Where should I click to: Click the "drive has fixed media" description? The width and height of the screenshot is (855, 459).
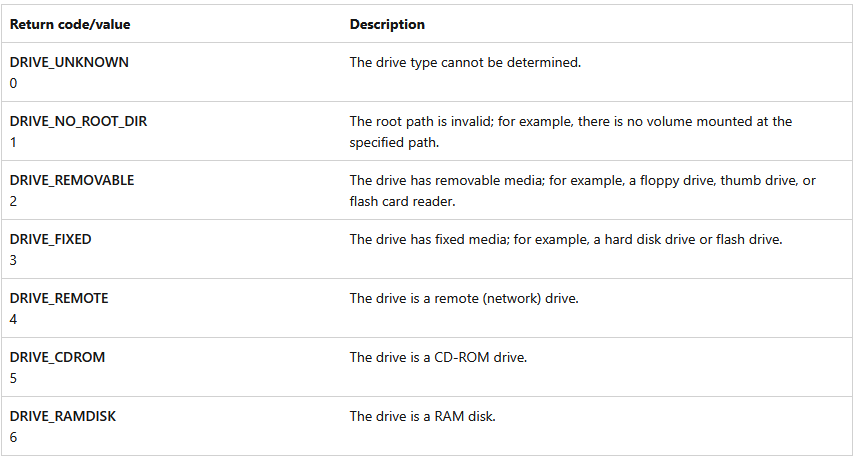pos(565,239)
